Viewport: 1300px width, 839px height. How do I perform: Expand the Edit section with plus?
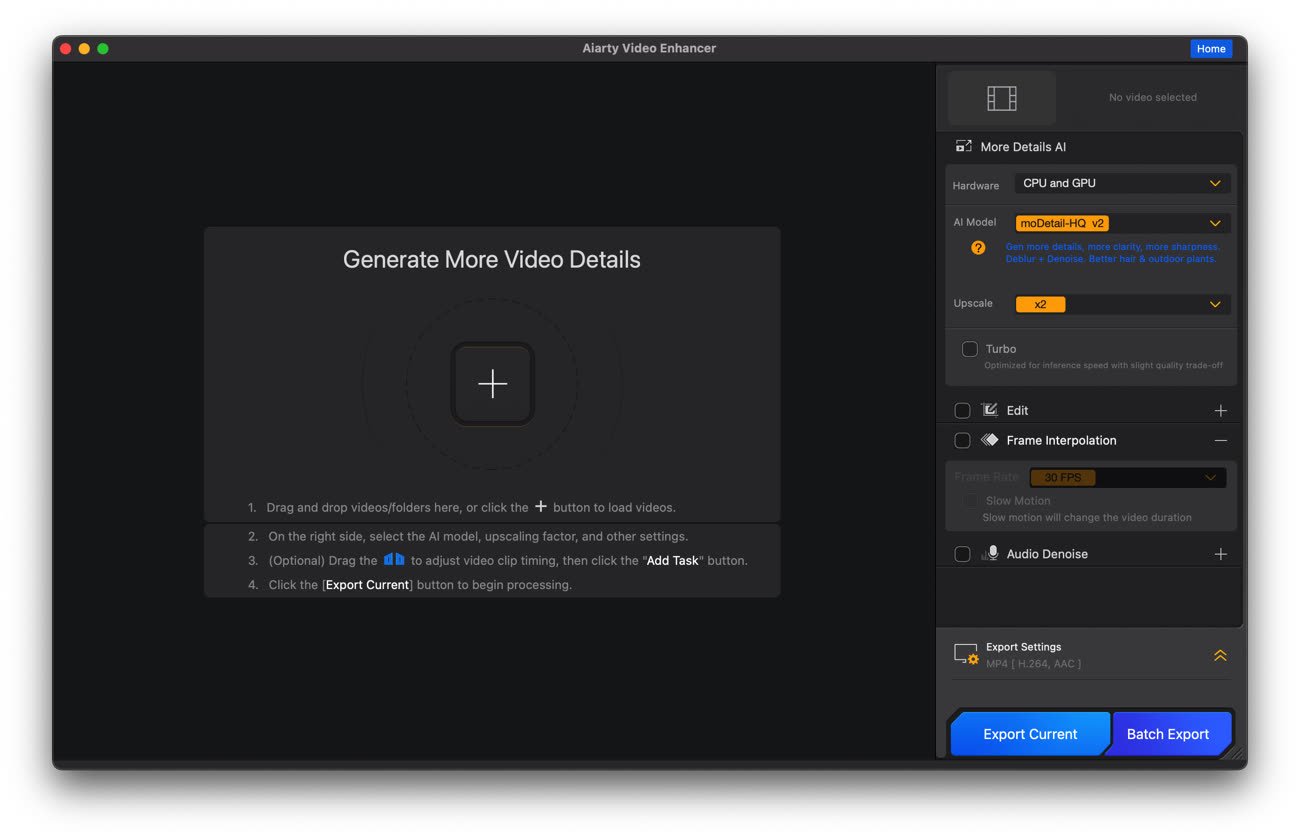[x=1220, y=410]
